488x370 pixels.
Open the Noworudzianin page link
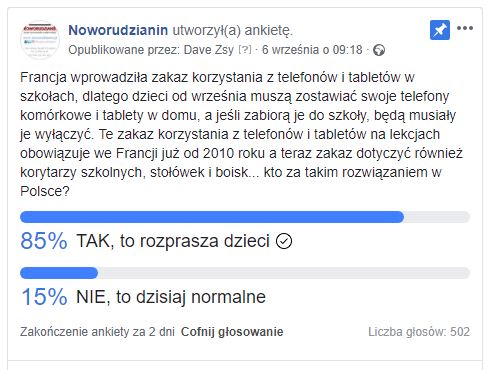pyautogui.click(x=118, y=30)
